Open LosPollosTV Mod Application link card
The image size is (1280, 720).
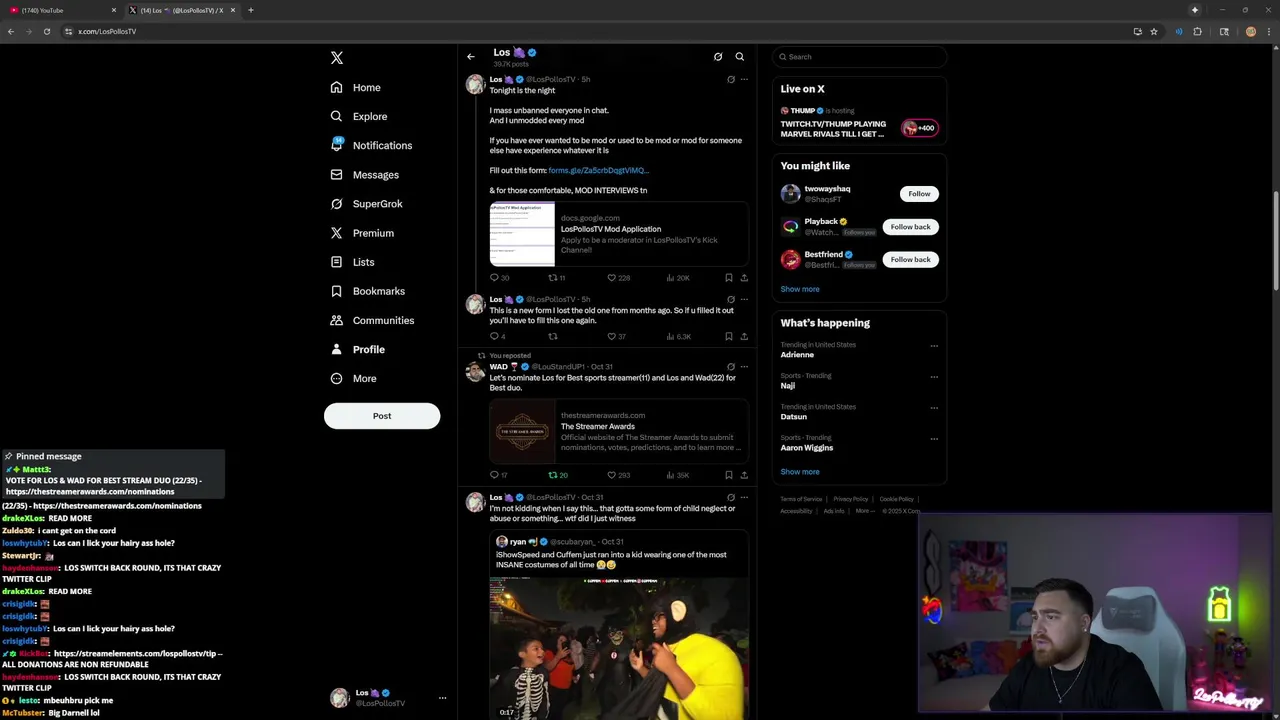[x=619, y=234]
